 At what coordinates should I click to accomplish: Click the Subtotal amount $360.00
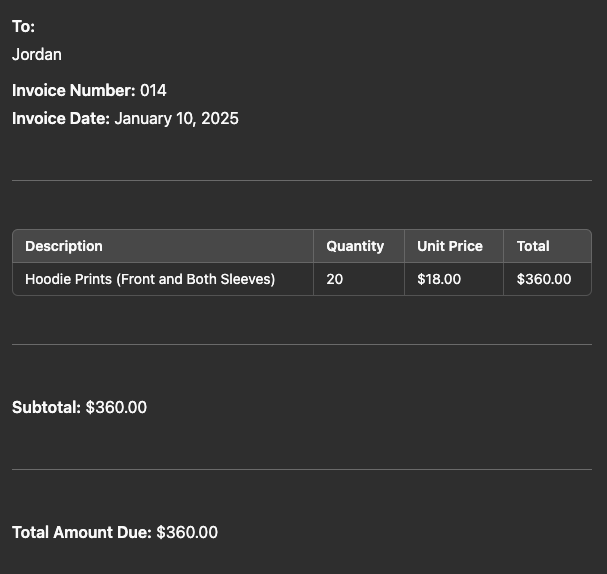pyautogui.click(x=116, y=407)
